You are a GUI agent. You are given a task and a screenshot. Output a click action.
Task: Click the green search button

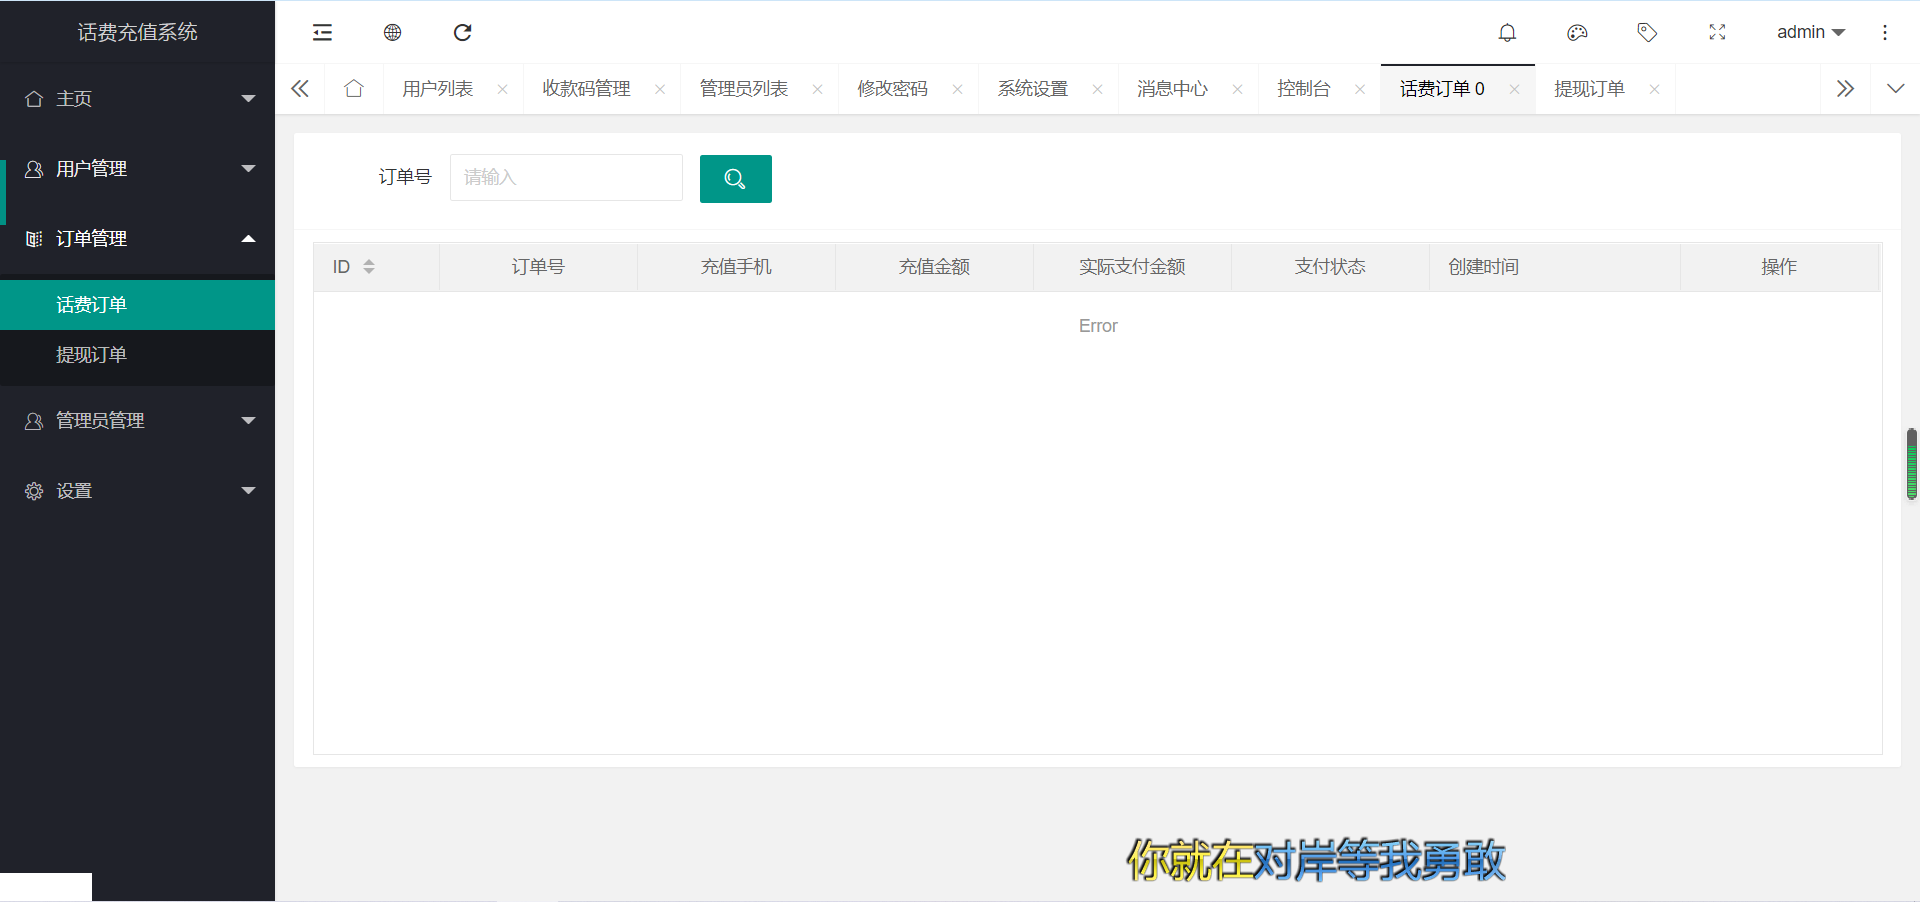735,179
